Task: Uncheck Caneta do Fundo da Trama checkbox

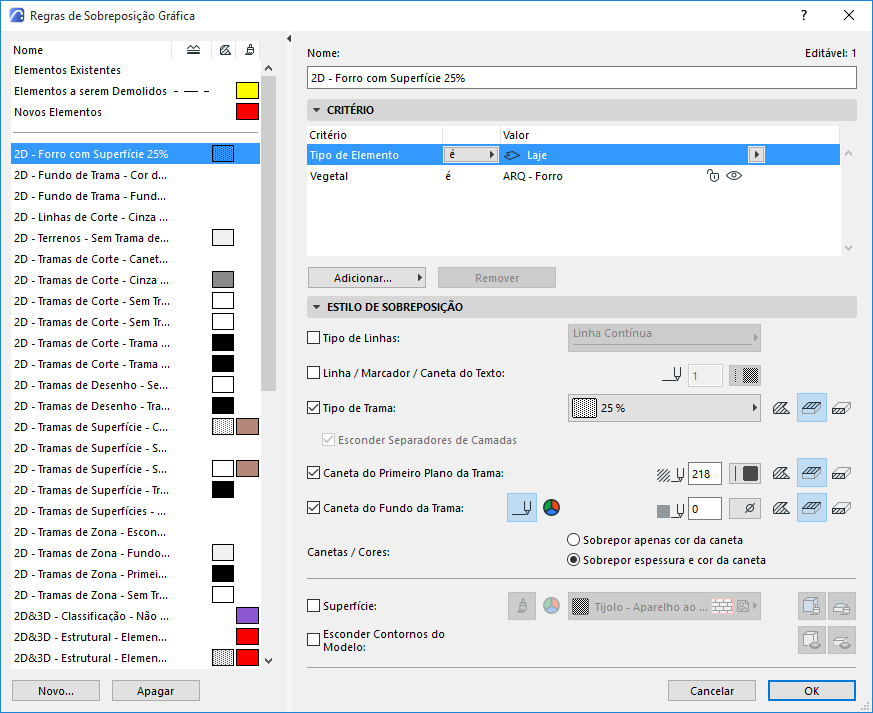Action: click(x=313, y=508)
